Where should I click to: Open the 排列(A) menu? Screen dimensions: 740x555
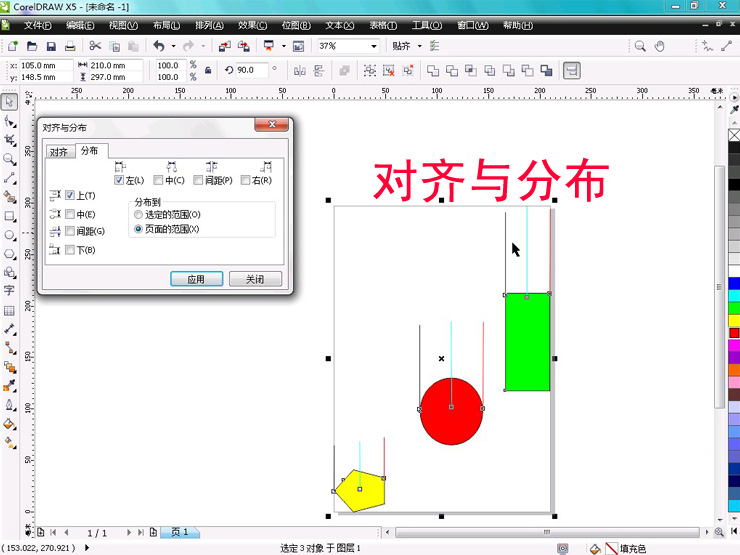click(x=210, y=25)
